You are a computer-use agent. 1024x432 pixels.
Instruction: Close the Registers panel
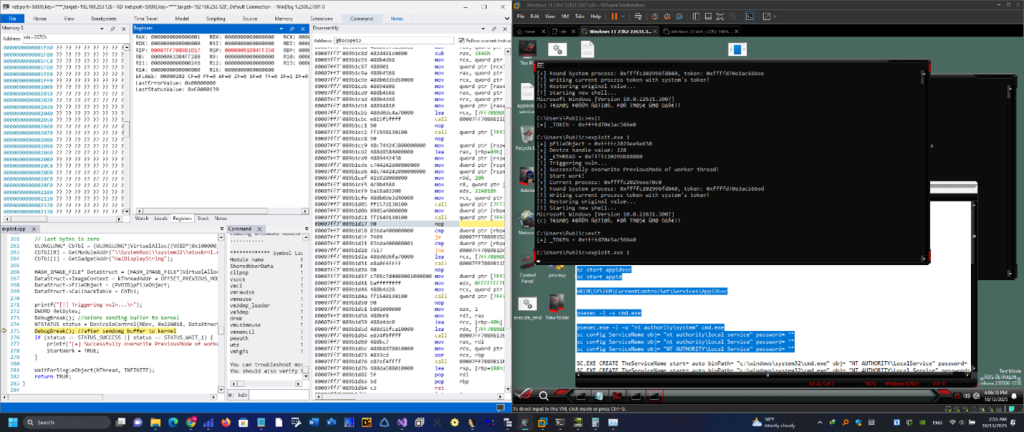coord(302,29)
